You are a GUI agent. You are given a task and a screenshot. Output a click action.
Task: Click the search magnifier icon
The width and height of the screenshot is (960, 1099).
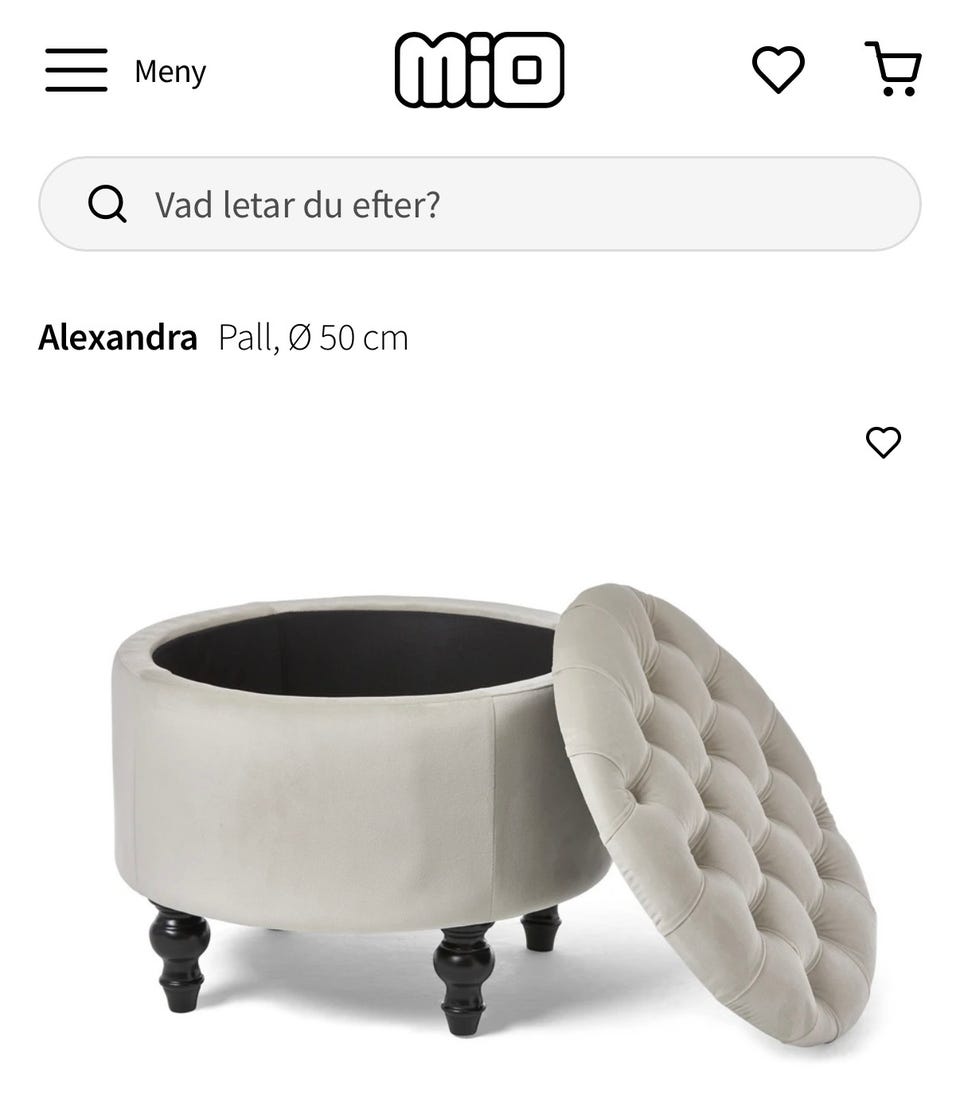(x=107, y=204)
